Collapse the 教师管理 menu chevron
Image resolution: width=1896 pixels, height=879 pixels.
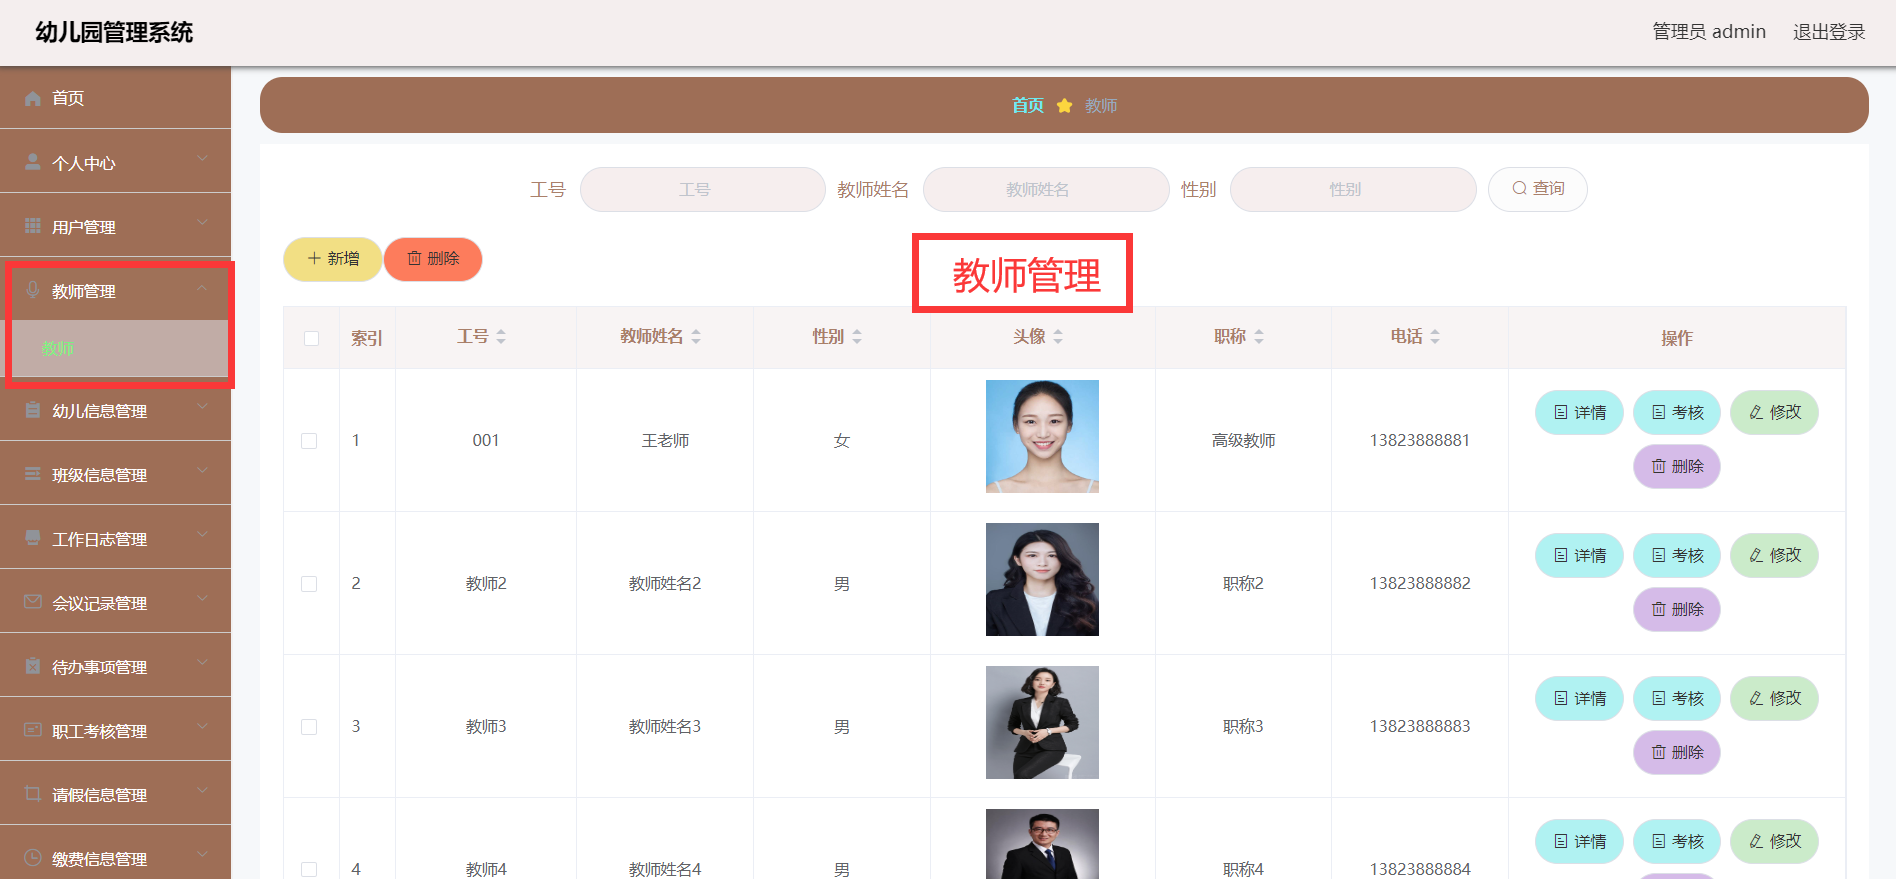[x=203, y=287]
